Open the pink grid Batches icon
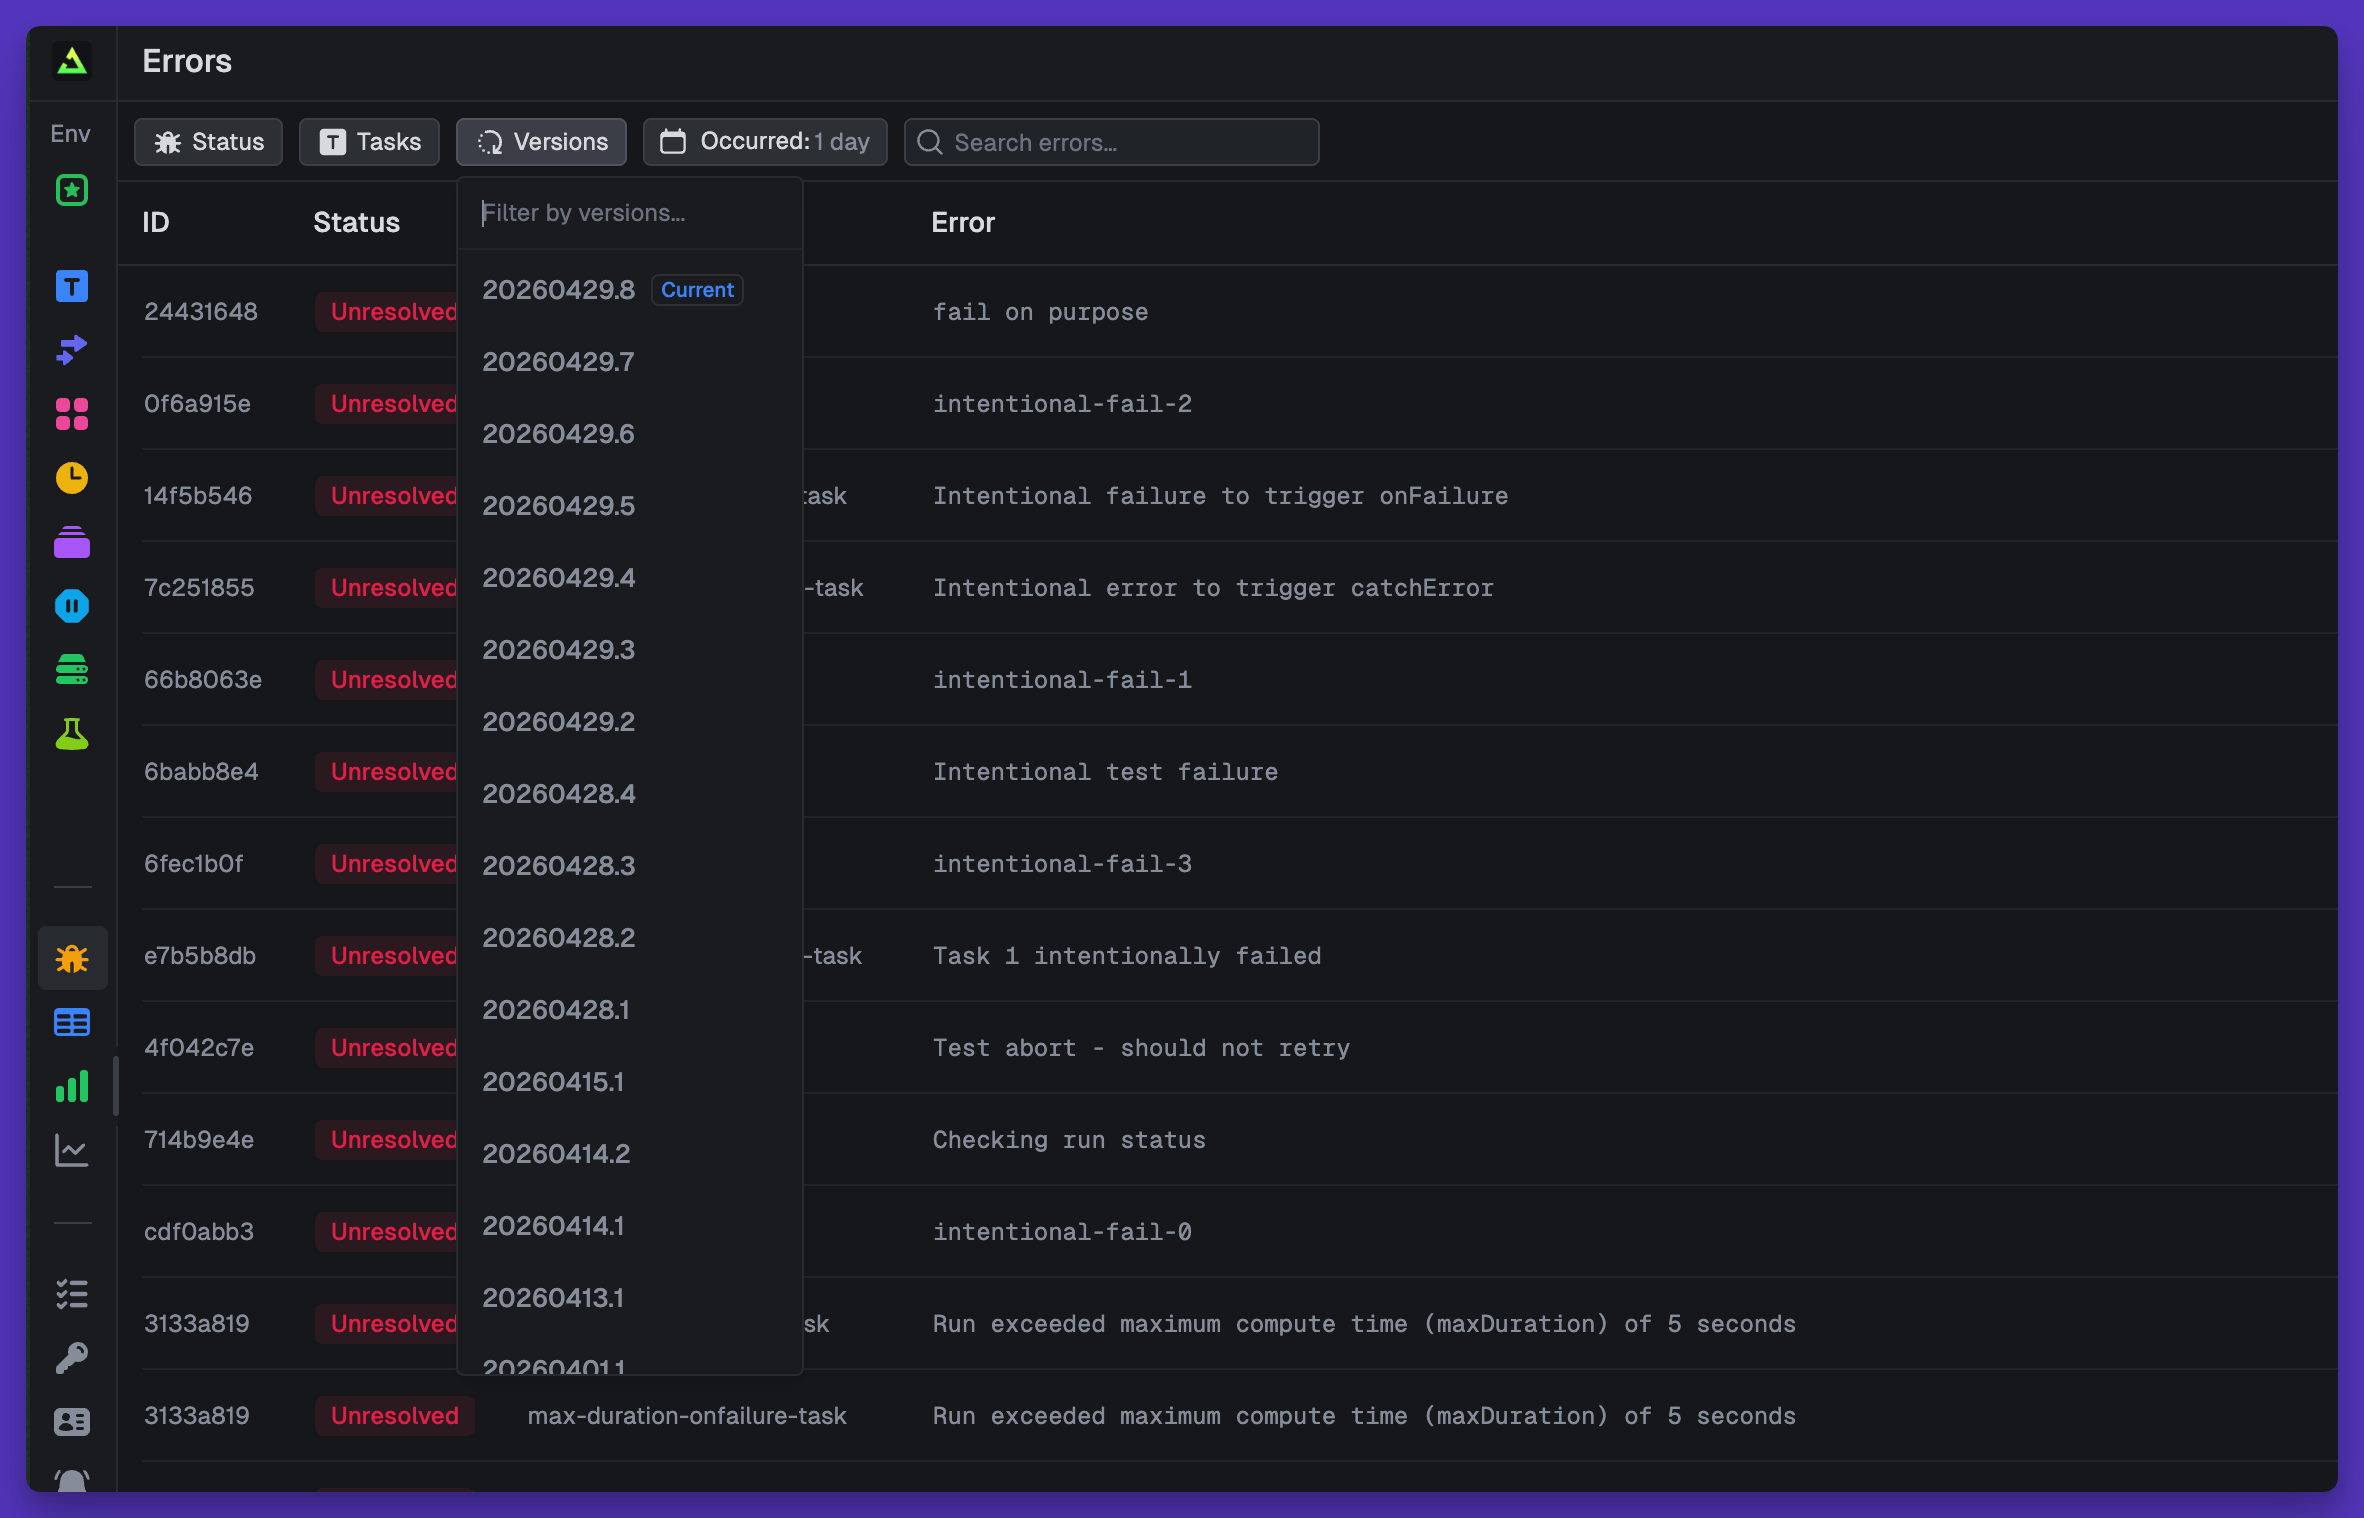This screenshot has width=2364, height=1518. tap(71, 414)
